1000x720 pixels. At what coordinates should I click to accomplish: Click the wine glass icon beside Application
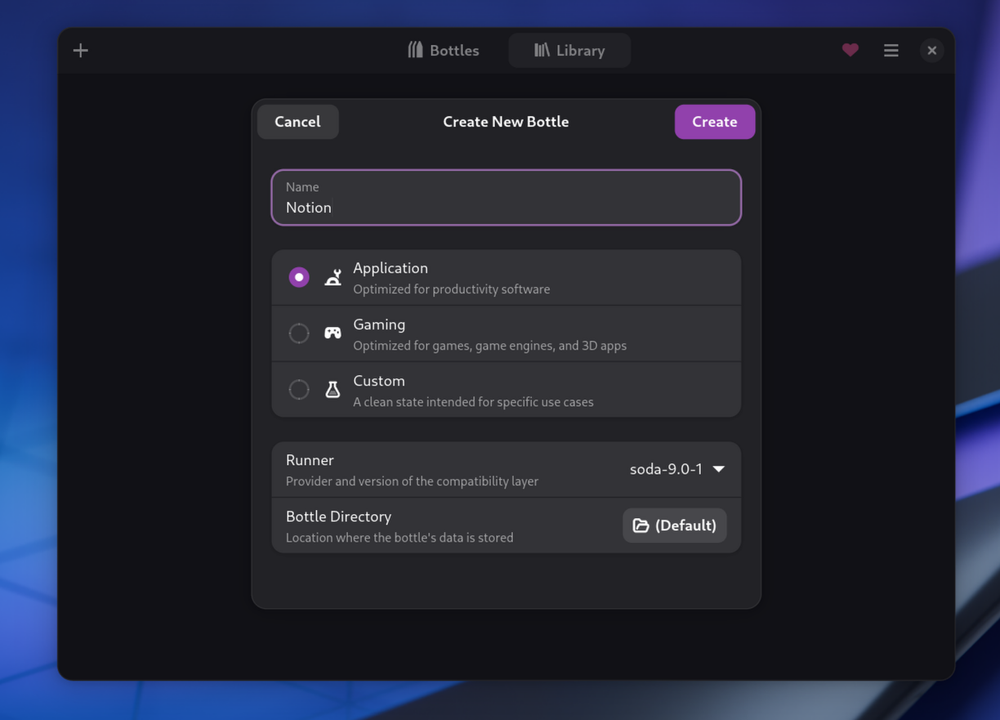coord(332,277)
